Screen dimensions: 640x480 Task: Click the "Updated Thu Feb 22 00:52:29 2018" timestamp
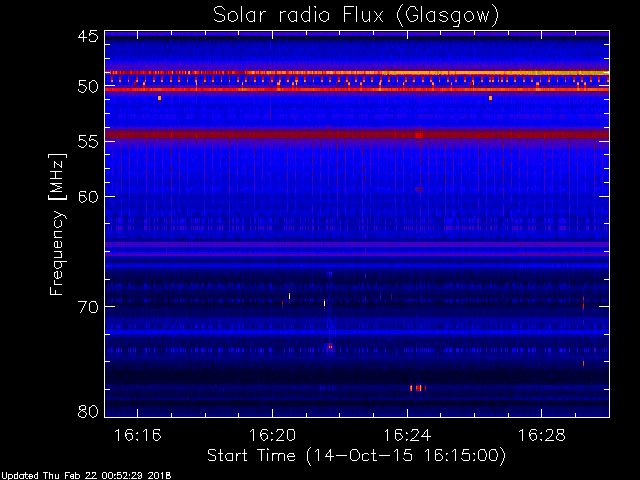click(86, 476)
